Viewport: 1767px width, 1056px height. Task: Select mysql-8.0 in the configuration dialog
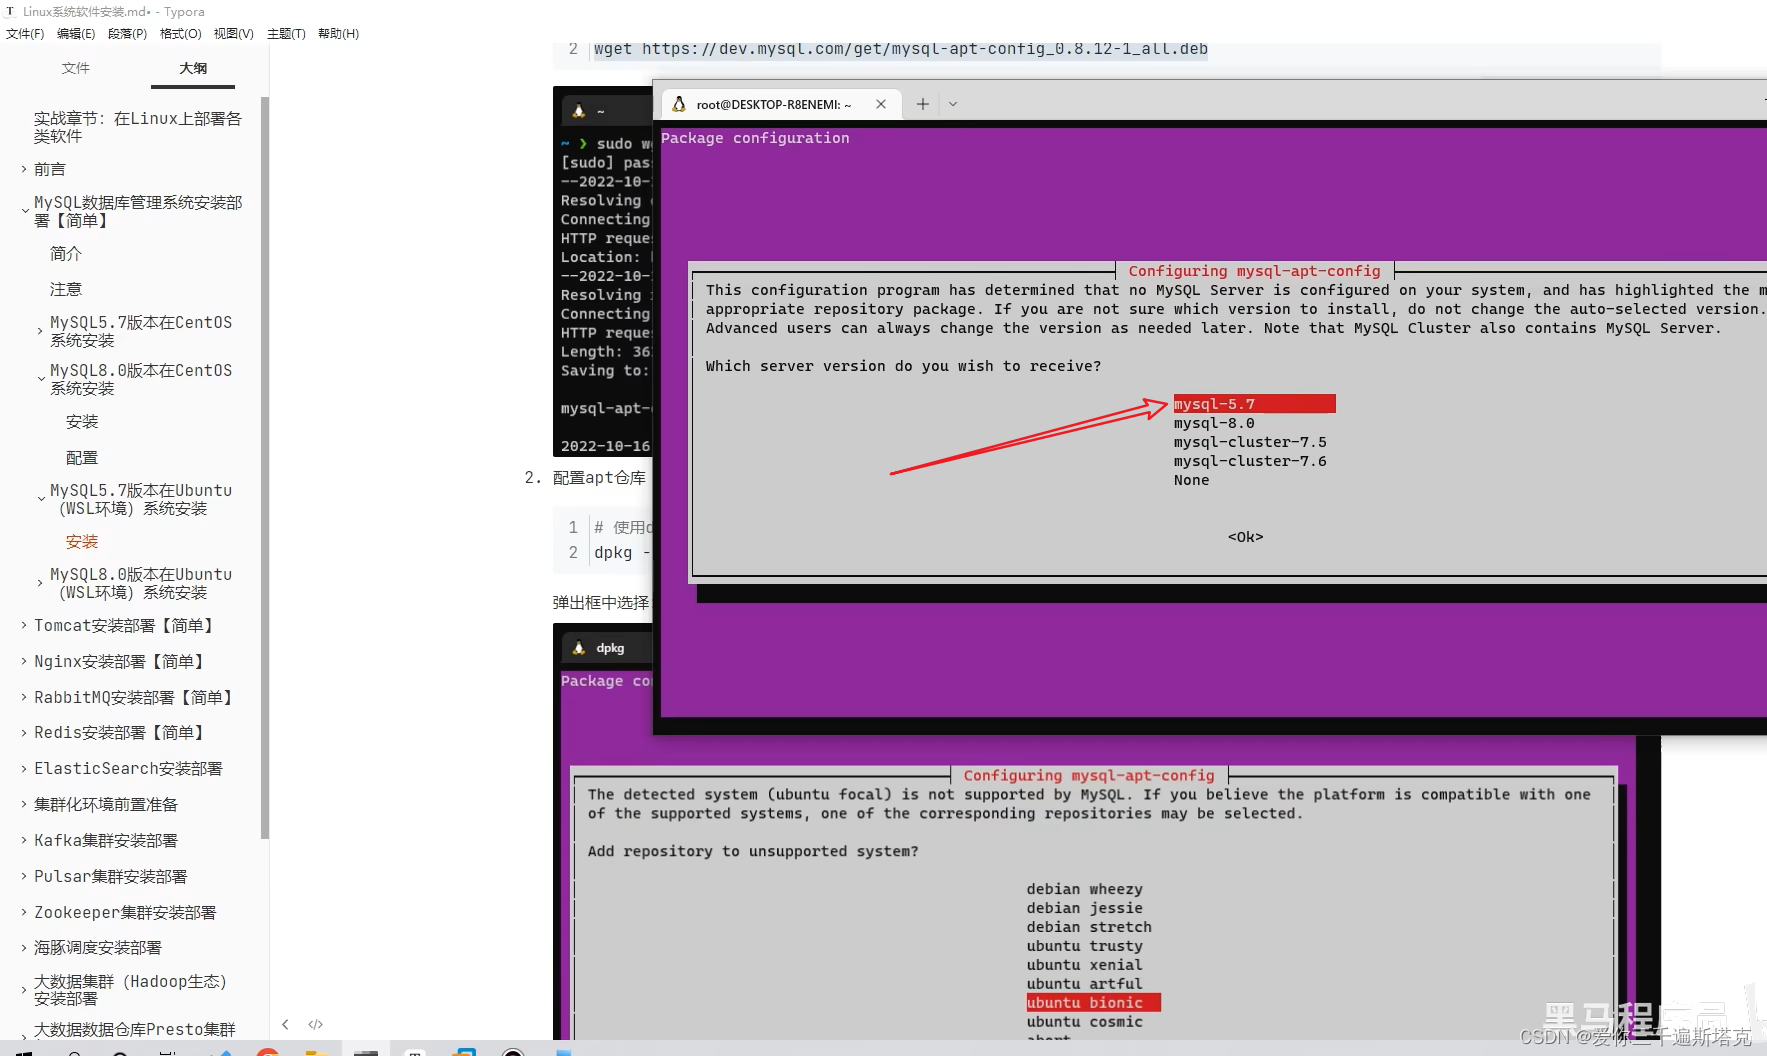1214,422
